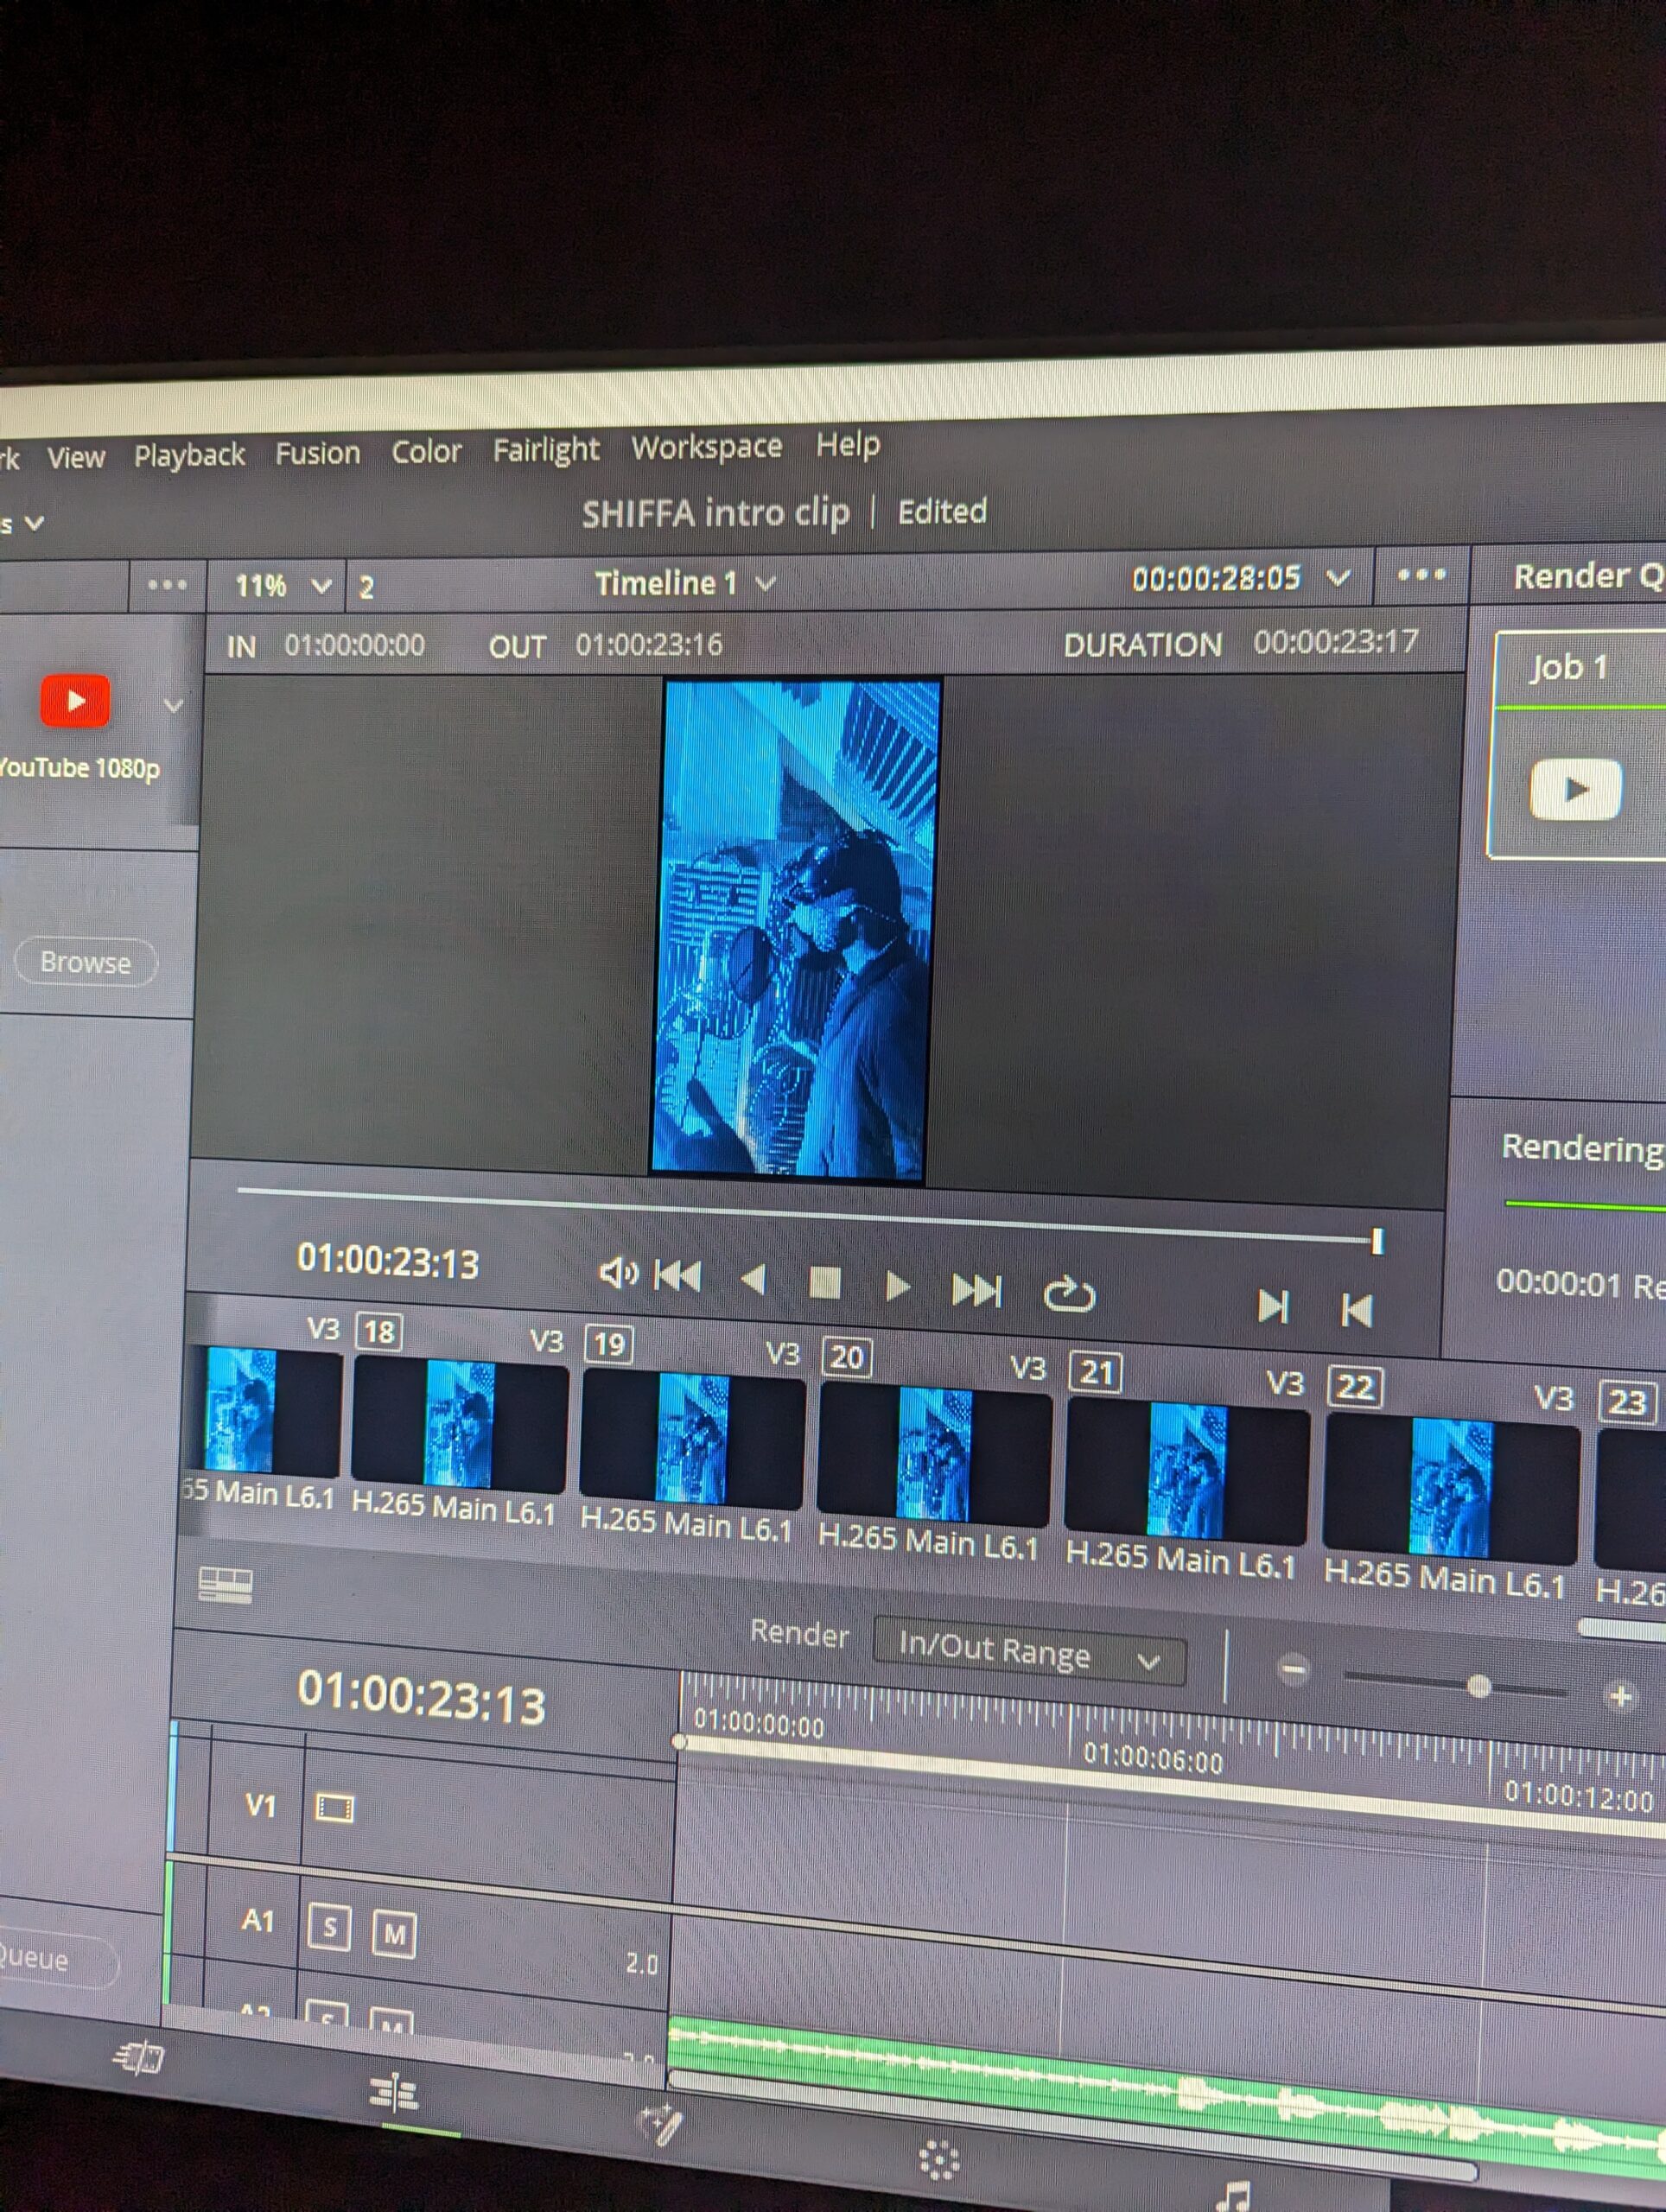The height and width of the screenshot is (2212, 1666).
Task: Open the Fairlight menu
Action: coord(545,450)
